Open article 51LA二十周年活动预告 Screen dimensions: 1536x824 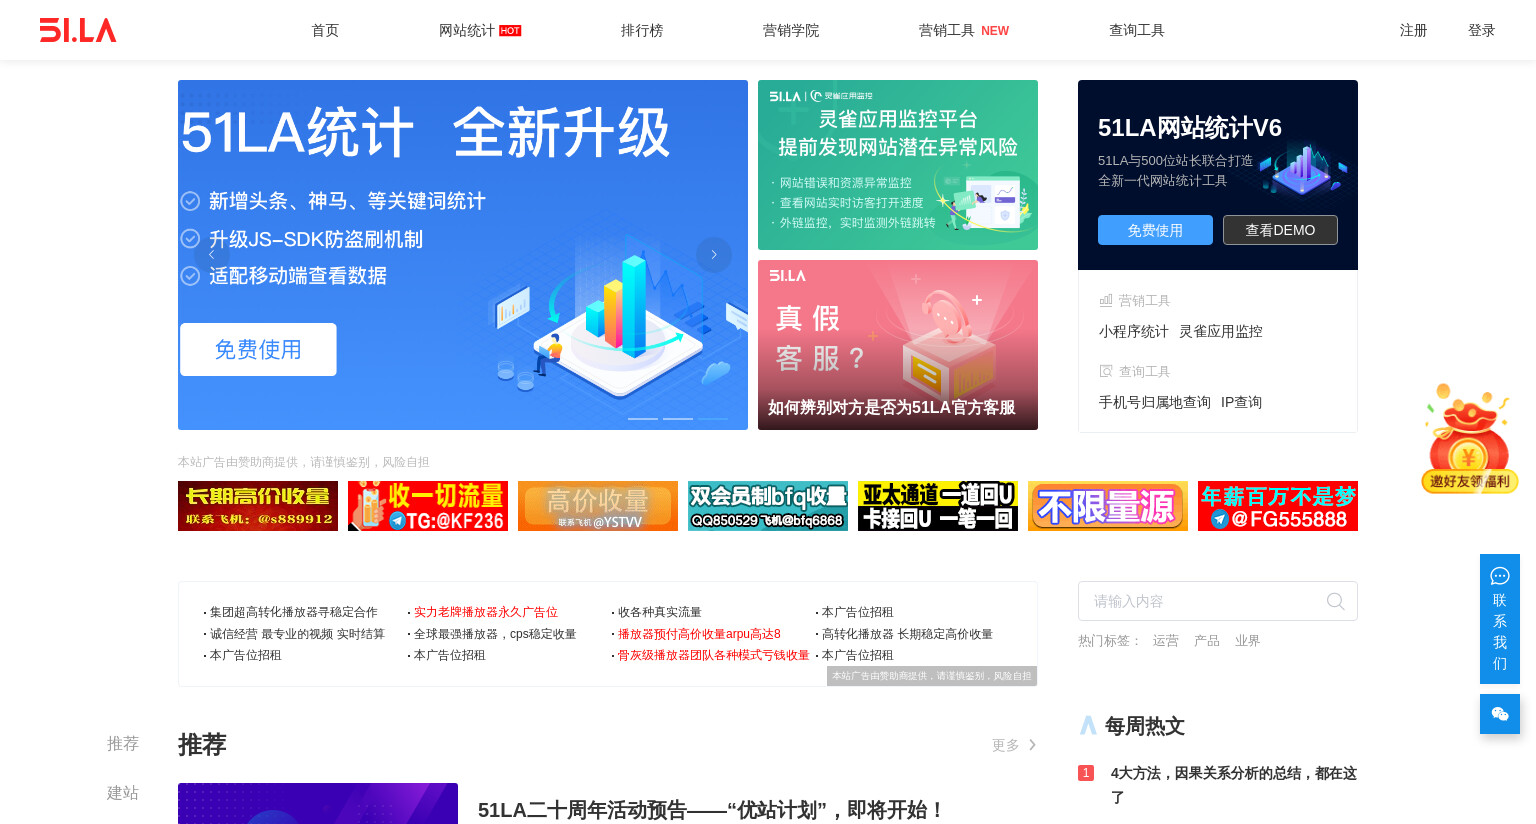point(712,809)
